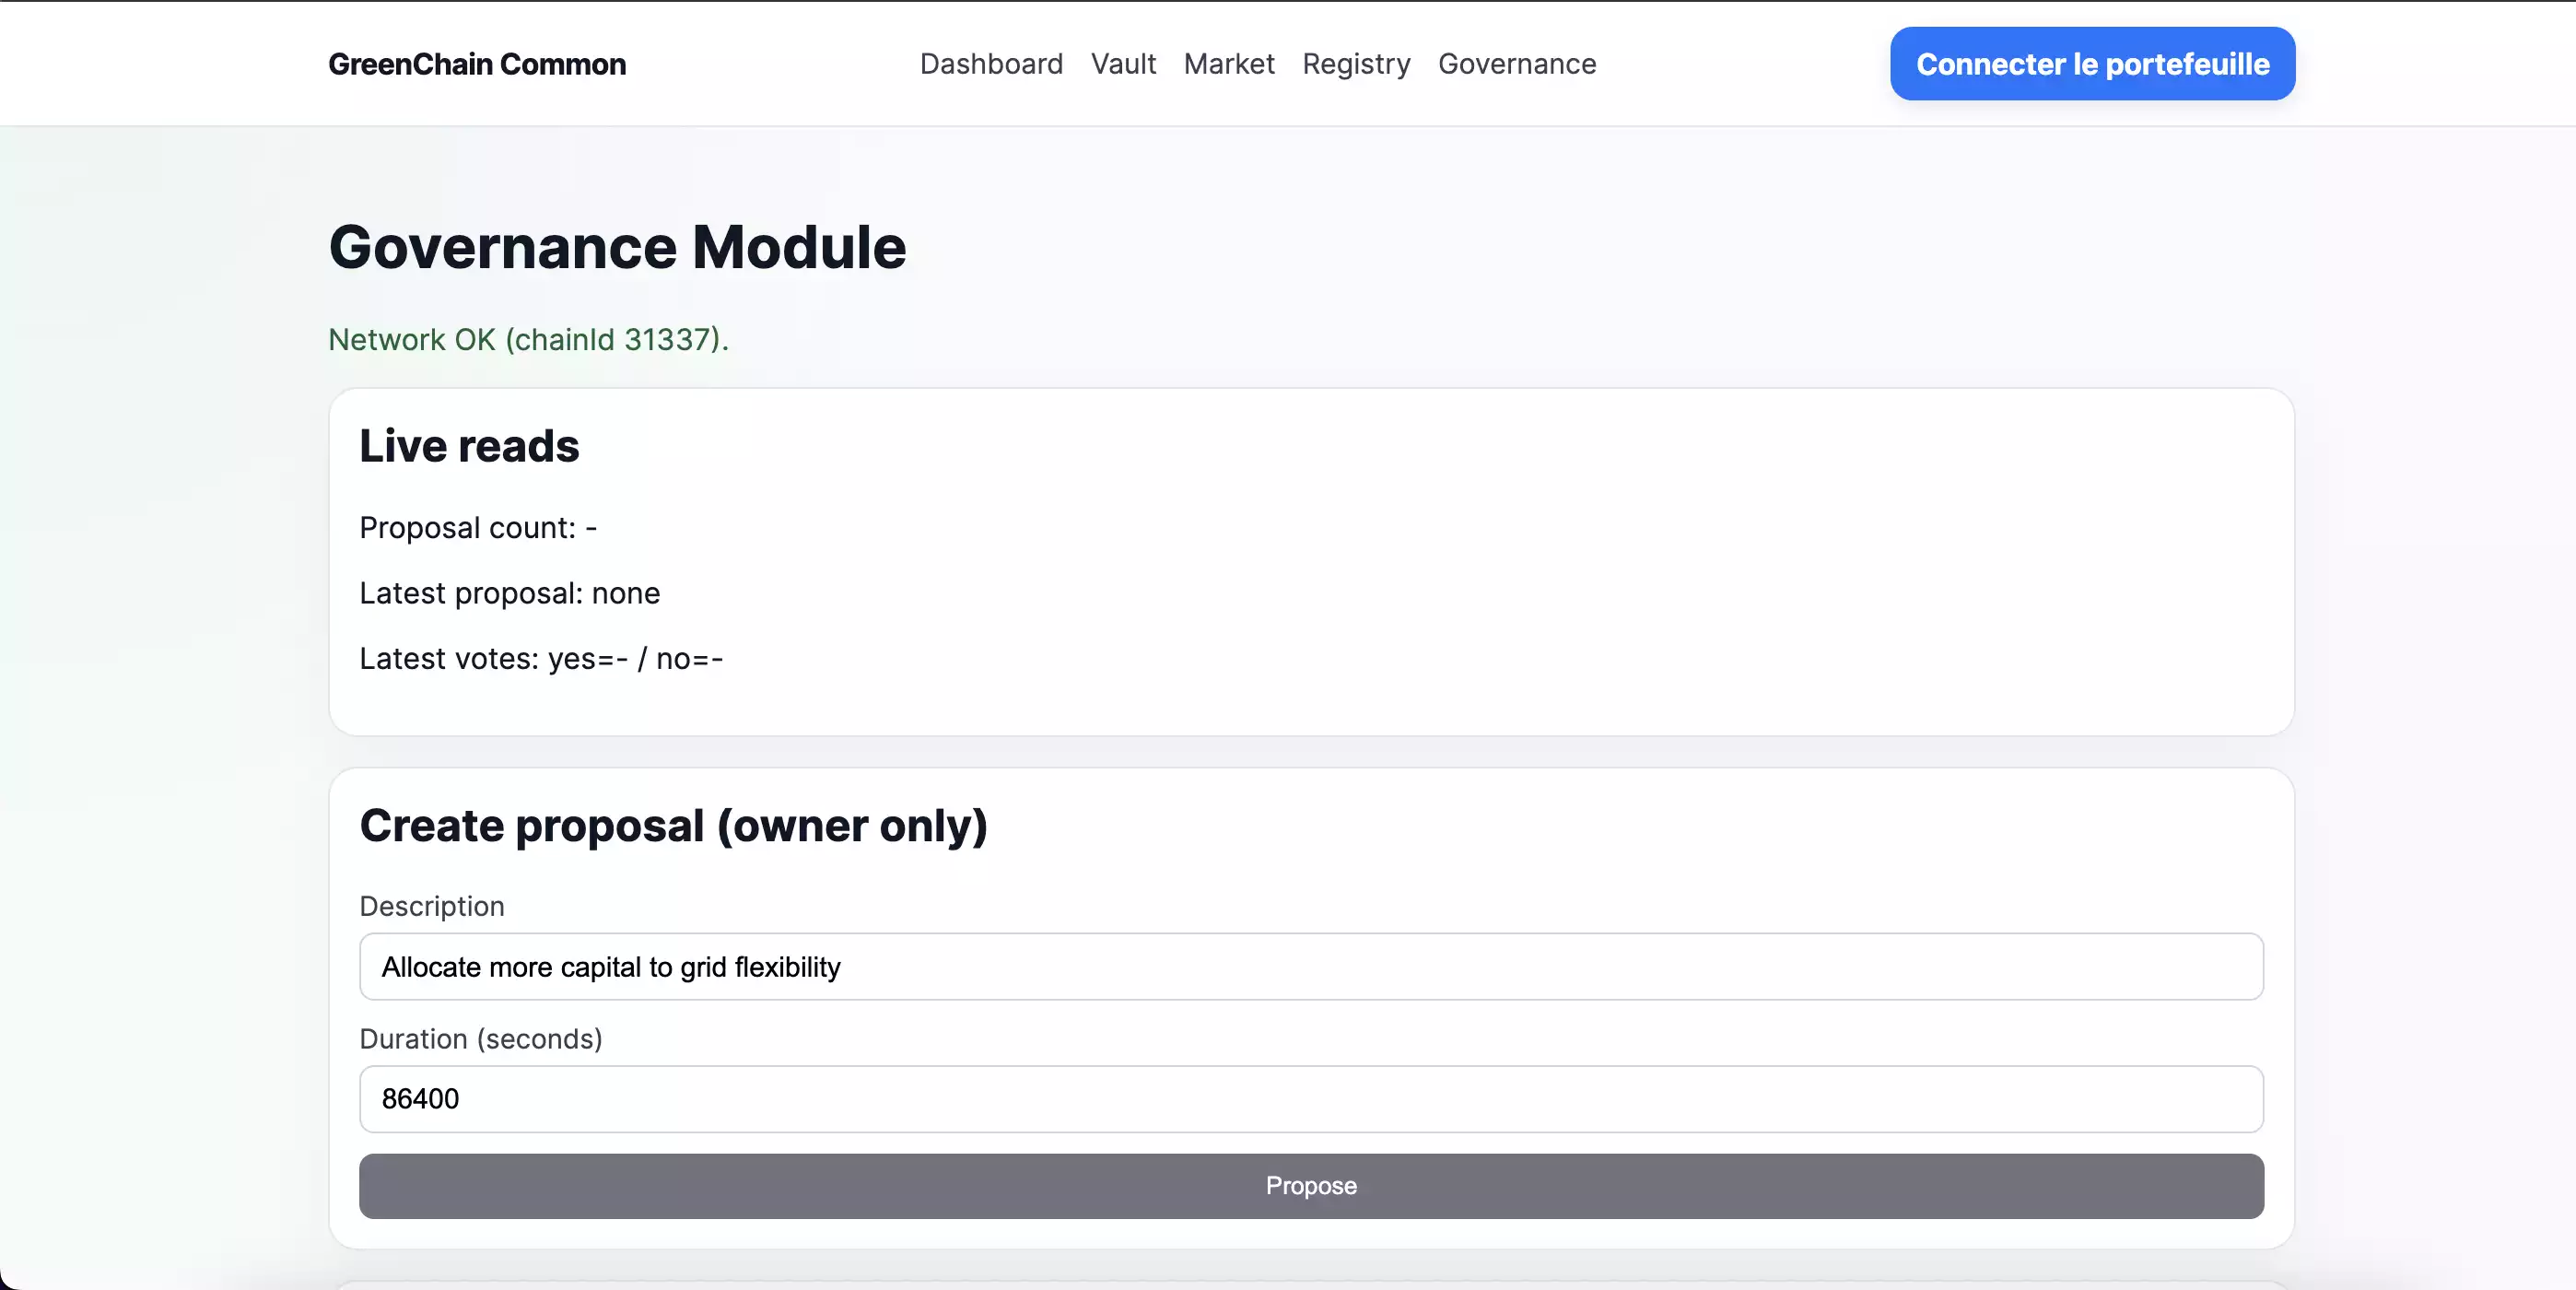Click the Propose button
2576x1290 pixels.
[1310, 1186]
